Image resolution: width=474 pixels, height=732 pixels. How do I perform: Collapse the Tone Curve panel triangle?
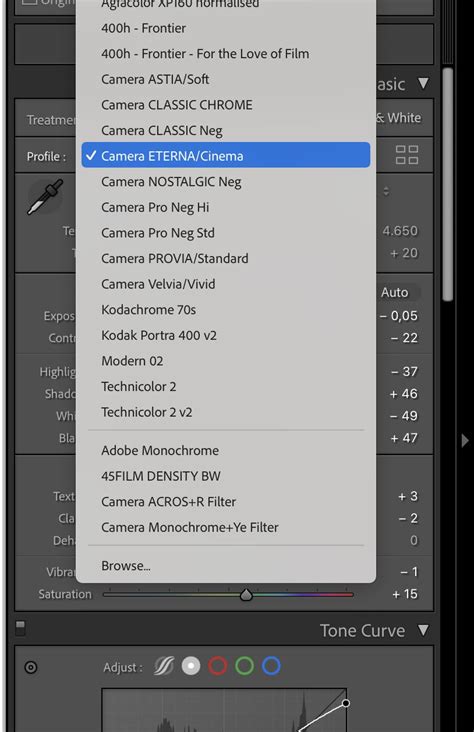click(x=423, y=630)
